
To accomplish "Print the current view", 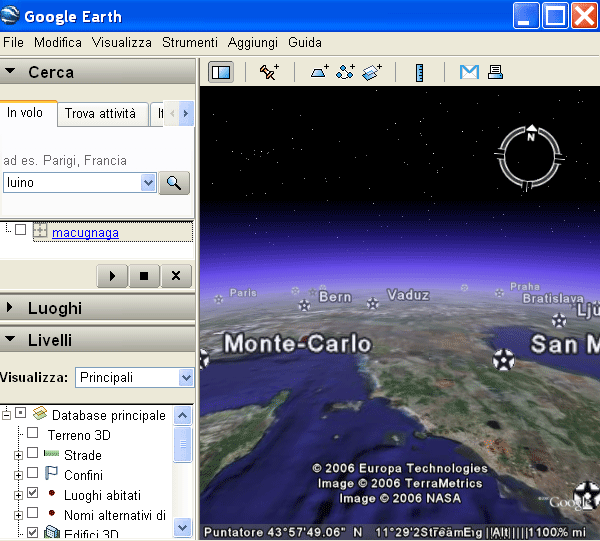I will tap(495, 72).
